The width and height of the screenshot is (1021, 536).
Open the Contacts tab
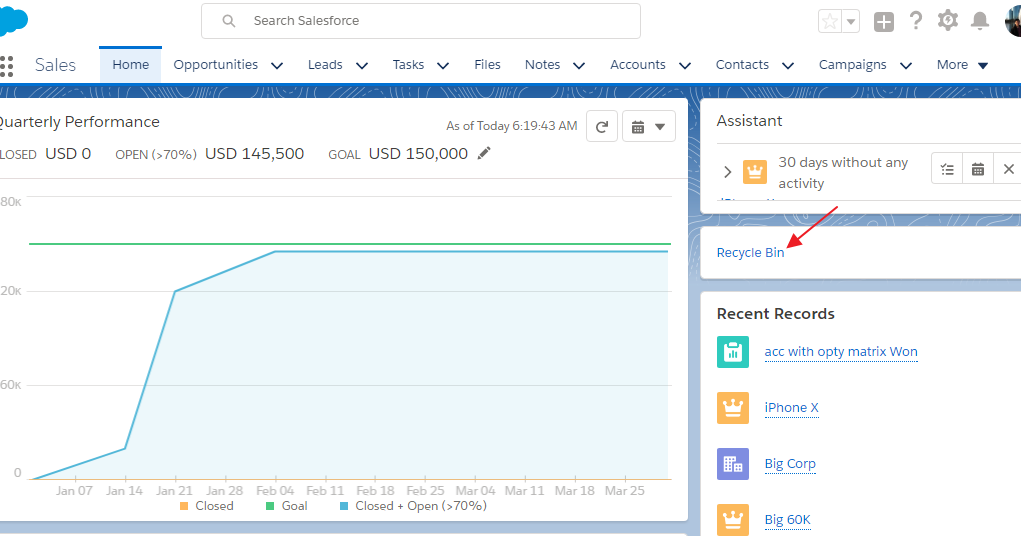click(x=742, y=64)
